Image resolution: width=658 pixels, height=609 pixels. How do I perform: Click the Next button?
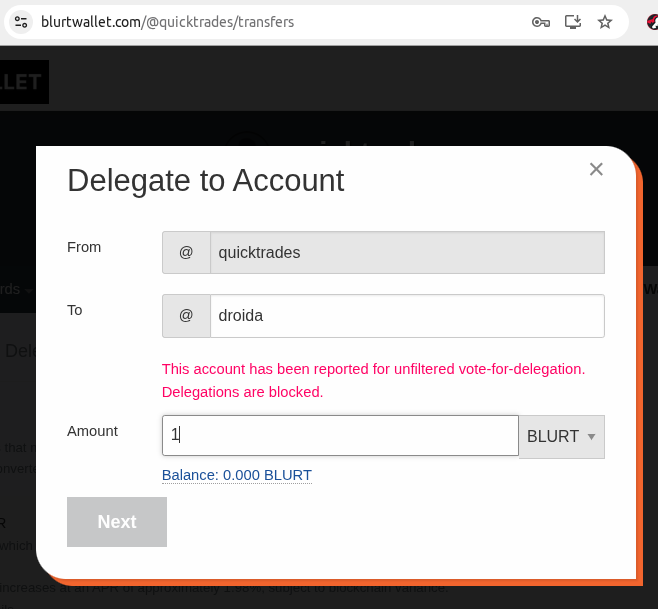coord(117,522)
